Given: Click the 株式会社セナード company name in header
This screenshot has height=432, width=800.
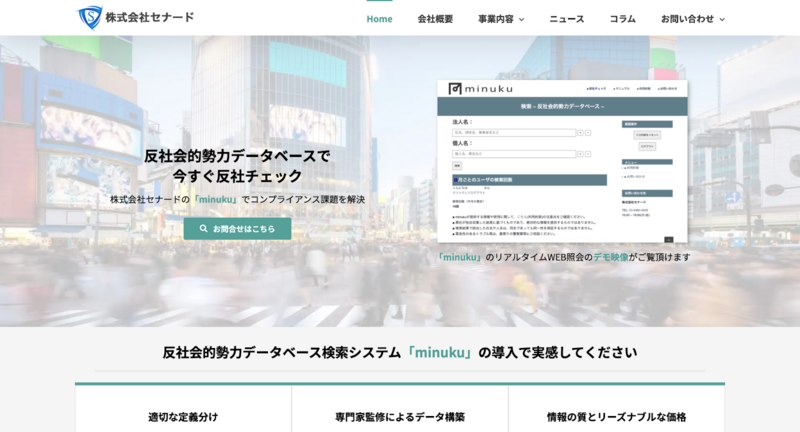Looking at the screenshot, I should (x=149, y=17).
